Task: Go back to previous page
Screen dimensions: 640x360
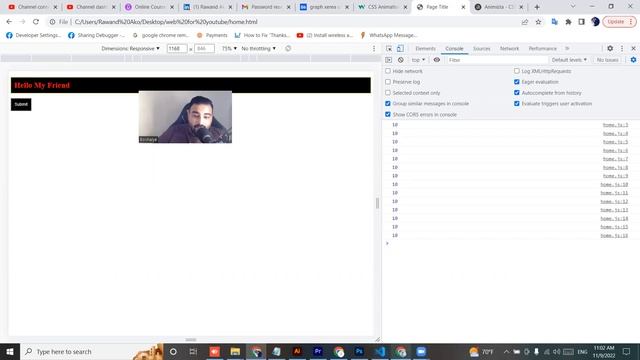Action: [x=9, y=22]
